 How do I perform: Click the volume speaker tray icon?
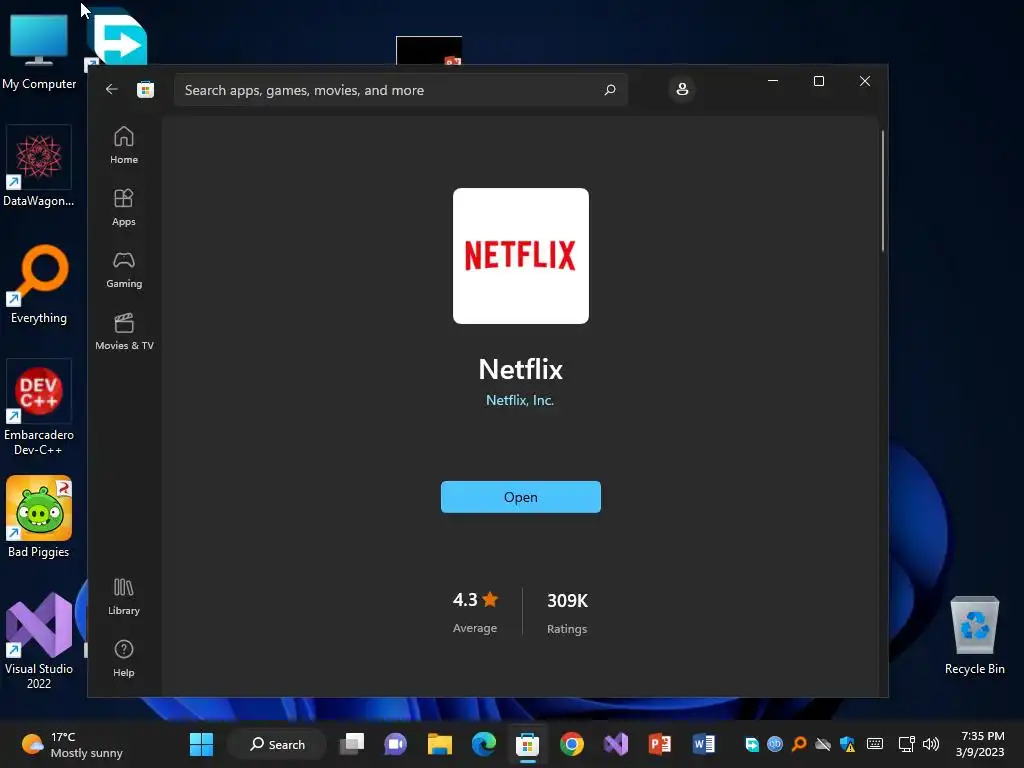931,744
